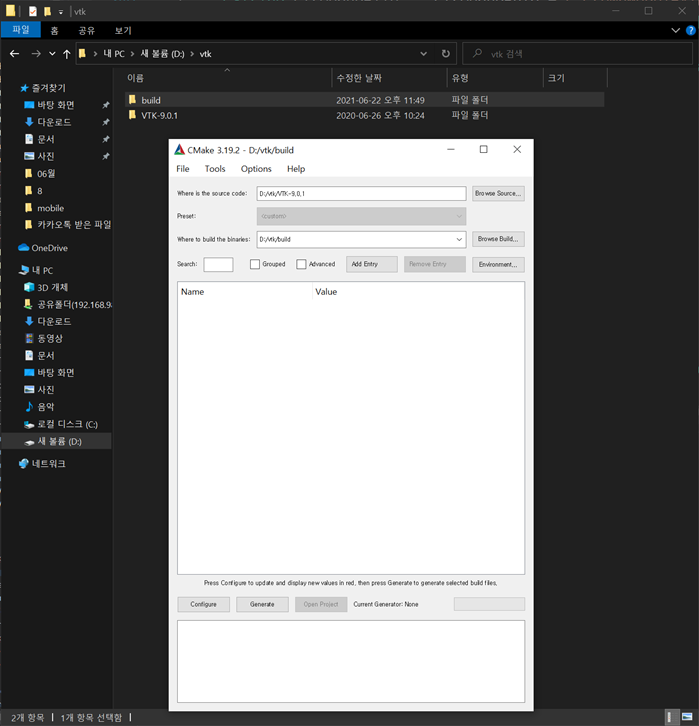Click Browse Source button
699x726 pixels.
498,194
